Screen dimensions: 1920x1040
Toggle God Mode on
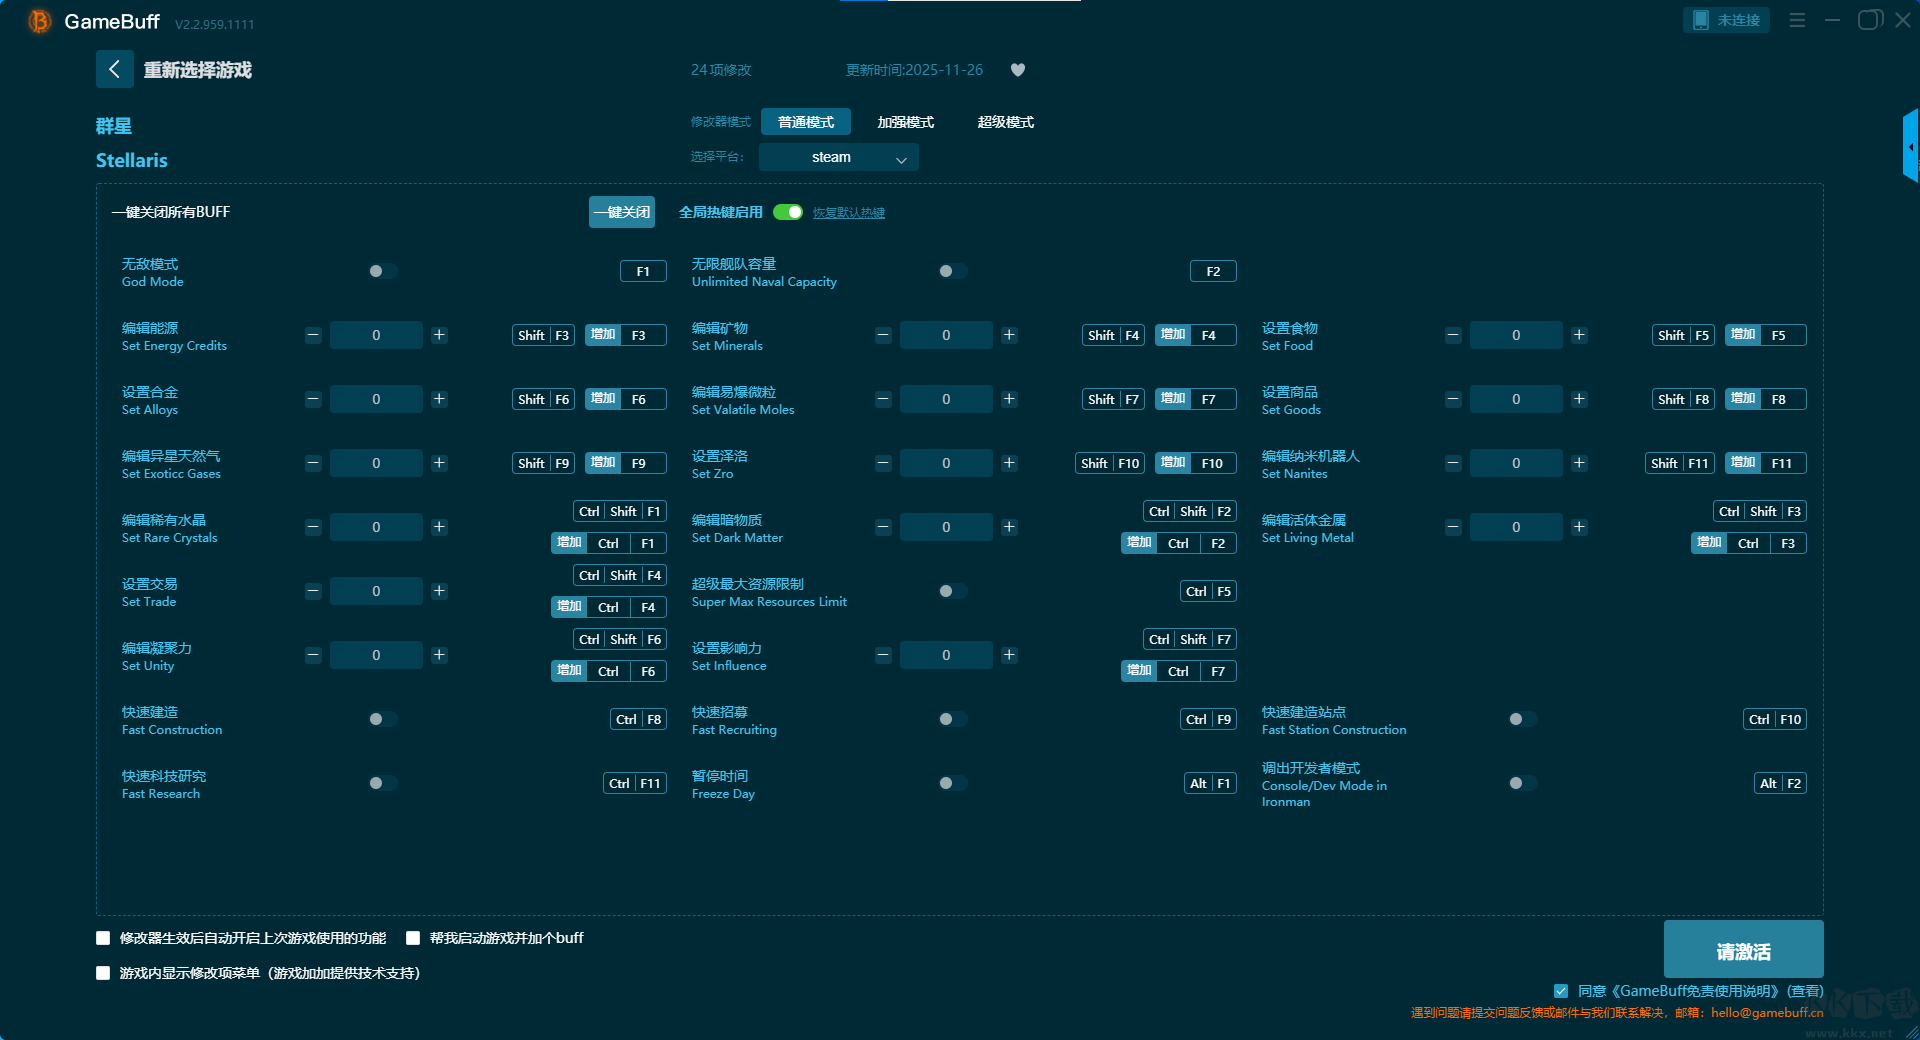382,271
